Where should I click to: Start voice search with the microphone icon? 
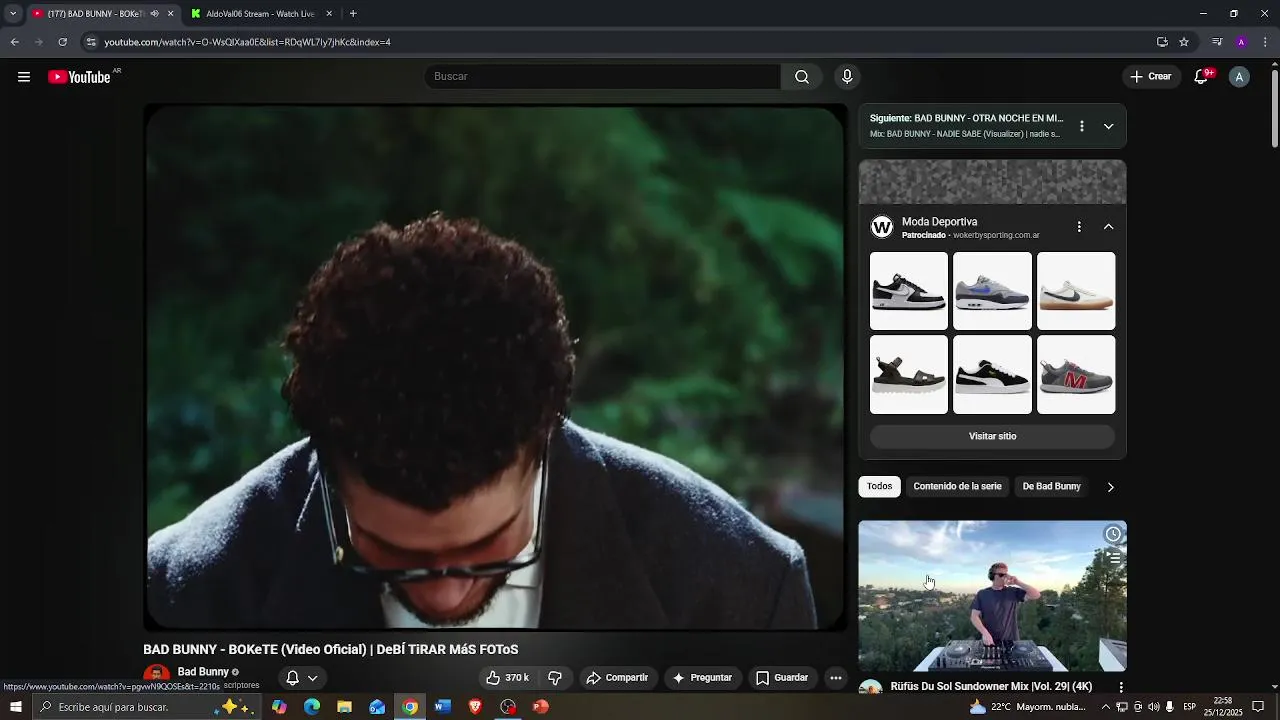click(x=847, y=77)
